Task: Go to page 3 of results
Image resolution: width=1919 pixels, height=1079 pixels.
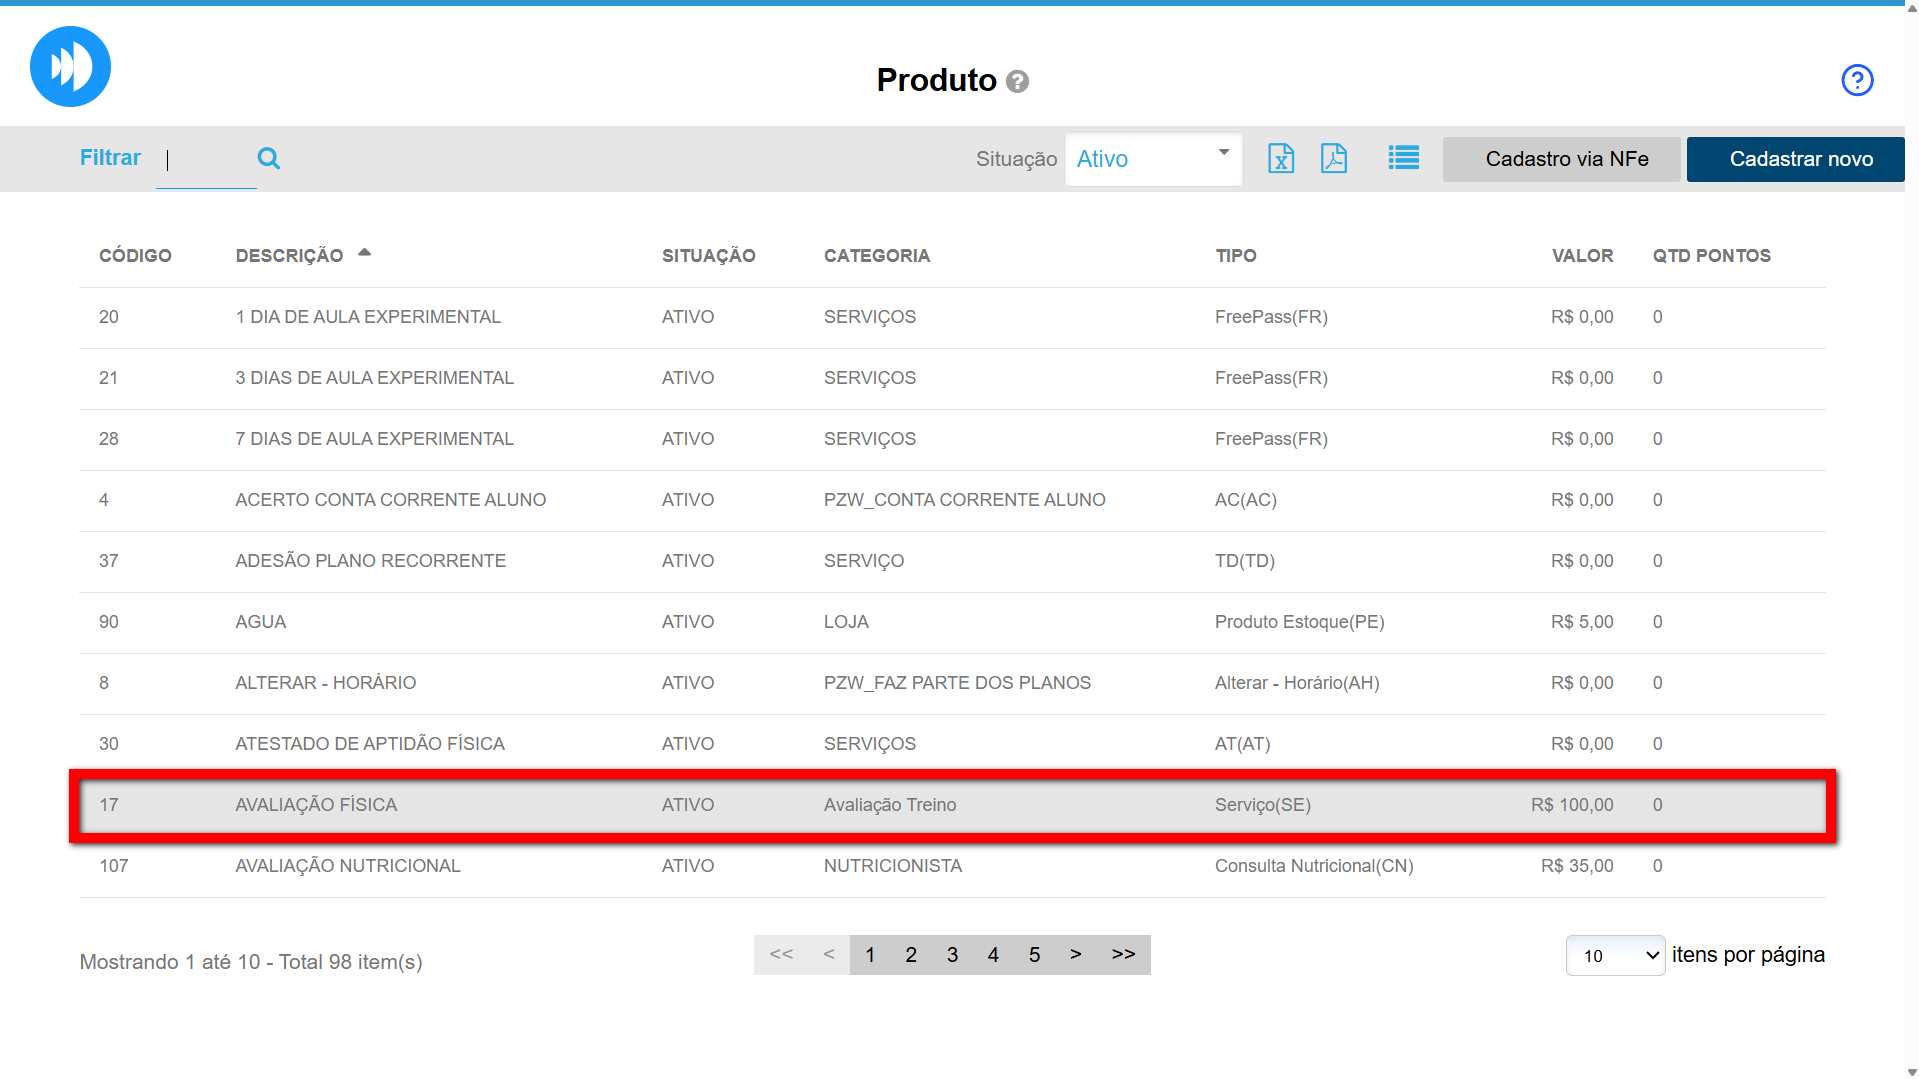Action: pos(952,955)
